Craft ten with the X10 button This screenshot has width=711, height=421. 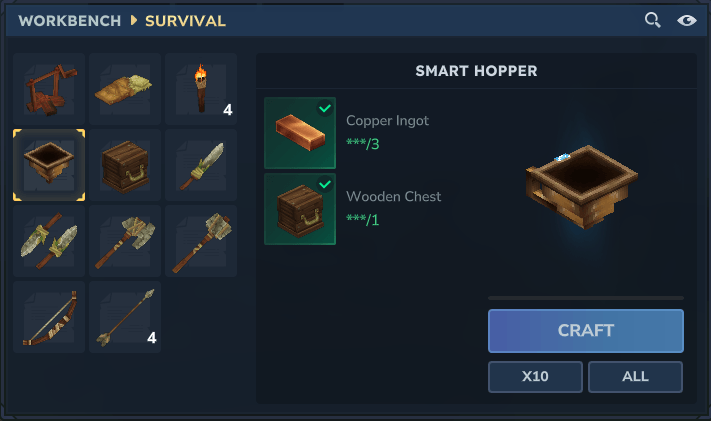click(535, 377)
